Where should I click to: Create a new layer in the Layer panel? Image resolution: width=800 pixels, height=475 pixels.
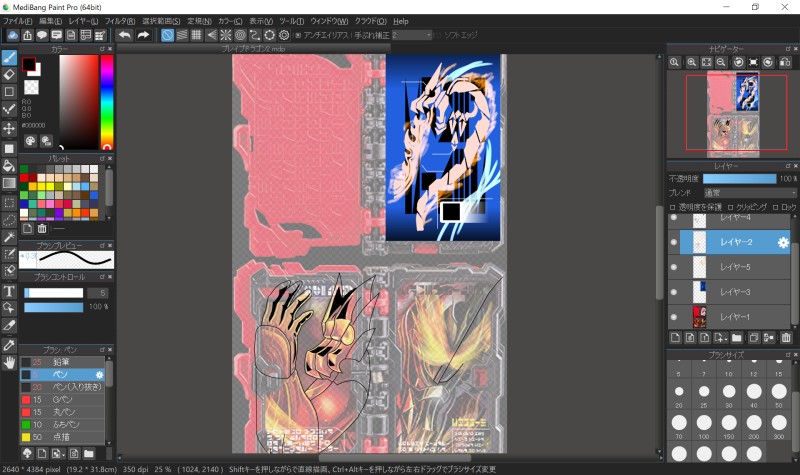[x=675, y=337]
